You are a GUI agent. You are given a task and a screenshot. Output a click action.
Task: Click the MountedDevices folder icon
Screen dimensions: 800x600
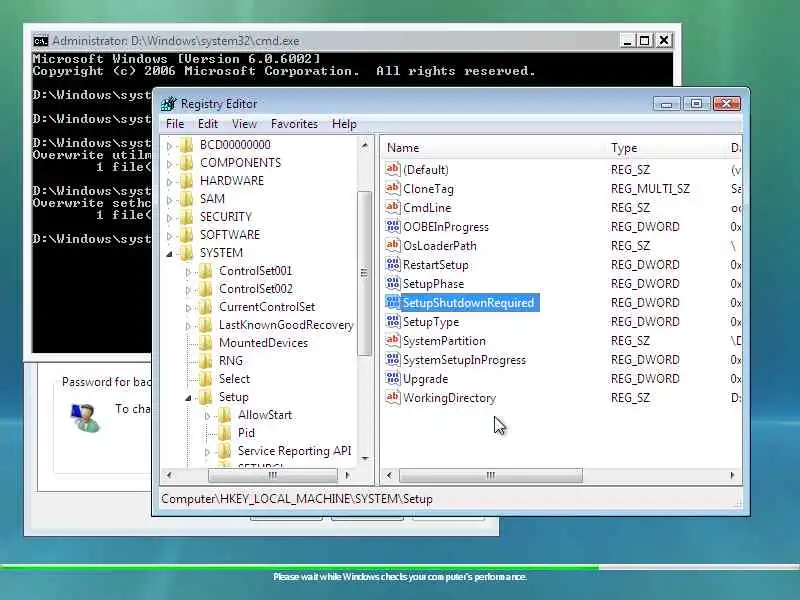click(206, 343)
